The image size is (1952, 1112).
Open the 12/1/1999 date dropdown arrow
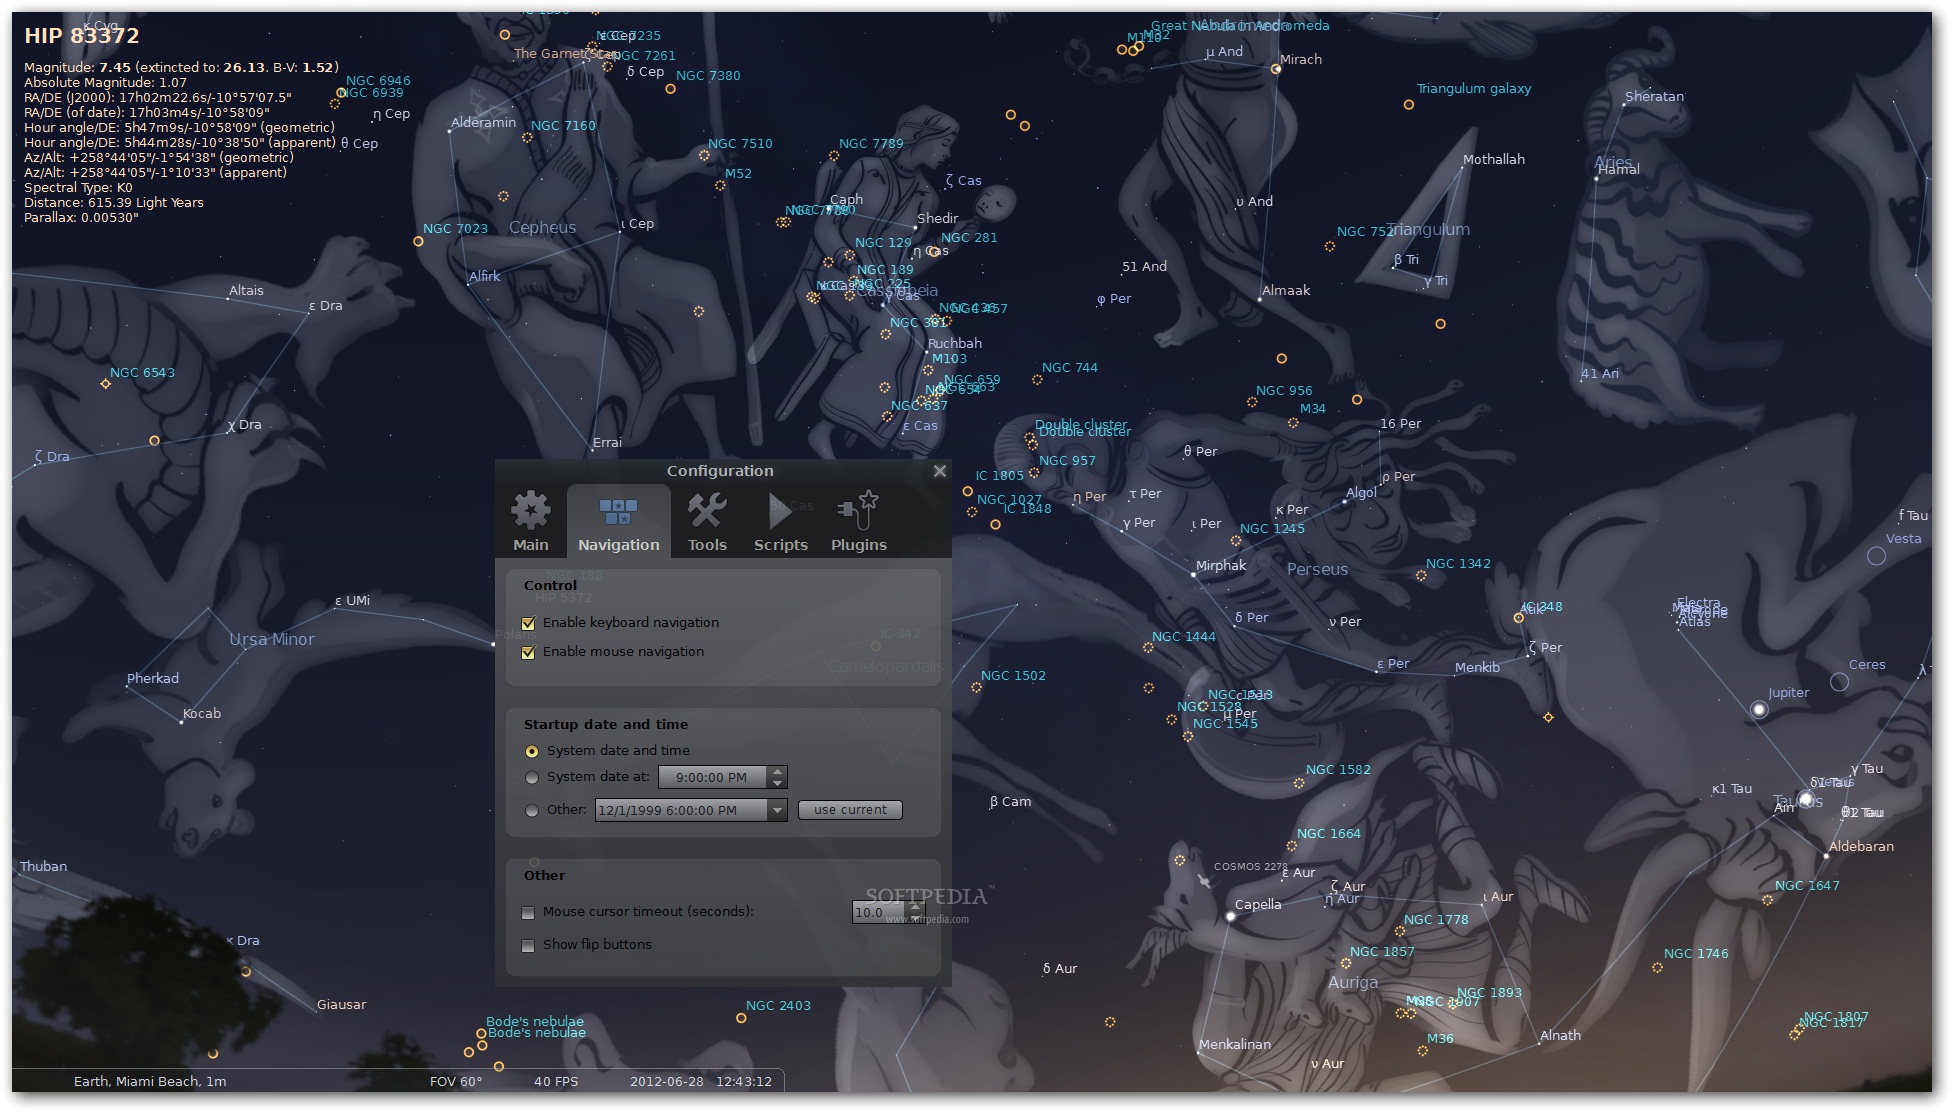(x=777, y=810)
